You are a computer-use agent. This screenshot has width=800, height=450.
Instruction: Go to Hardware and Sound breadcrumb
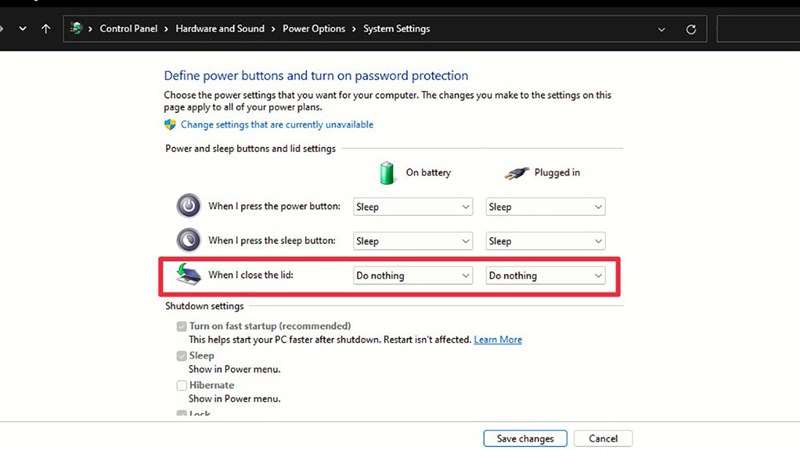(219, 29)
